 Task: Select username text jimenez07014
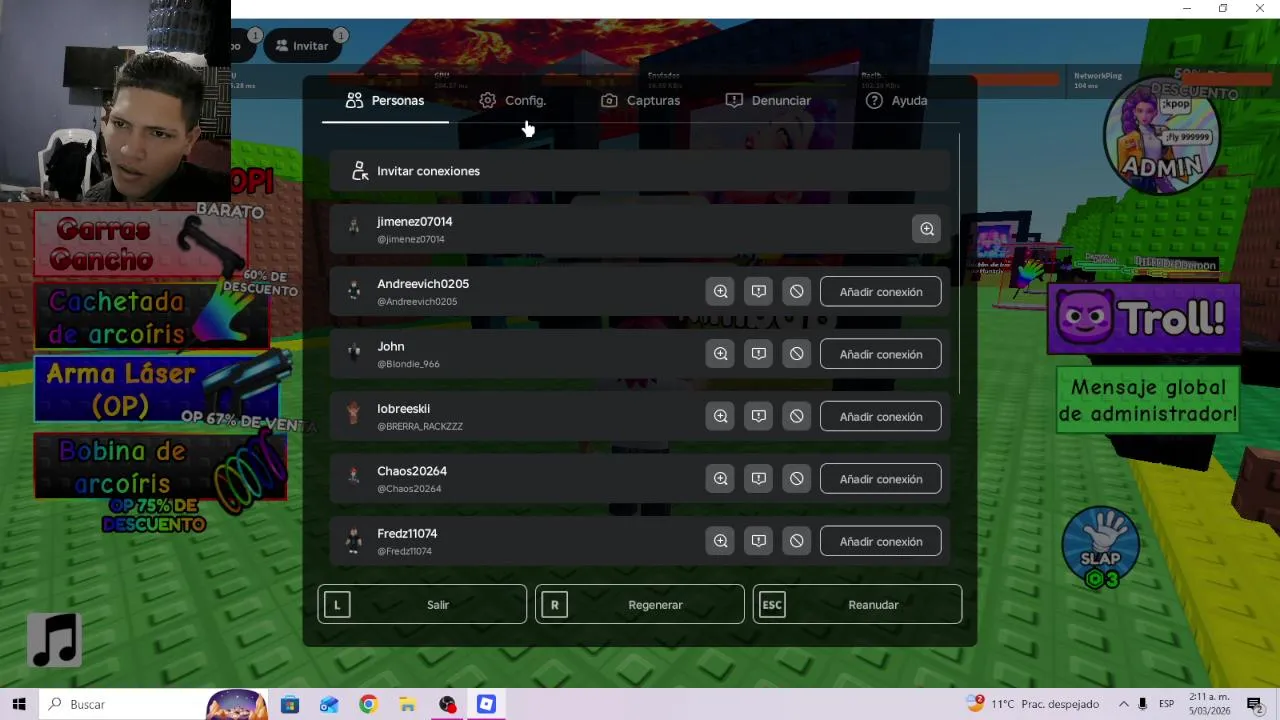point(414,221)
